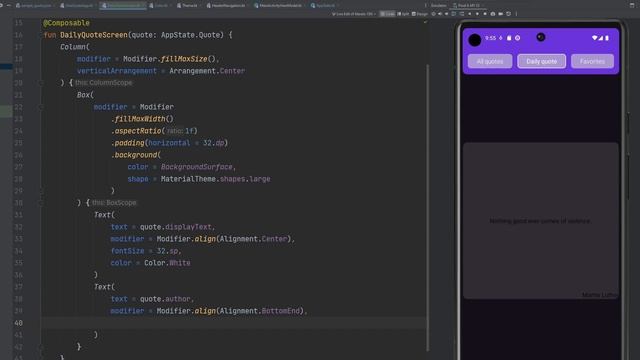This screenshot has width=640, height=360.
Task: Rotate the emulator right
Action: tap(462, 14)
